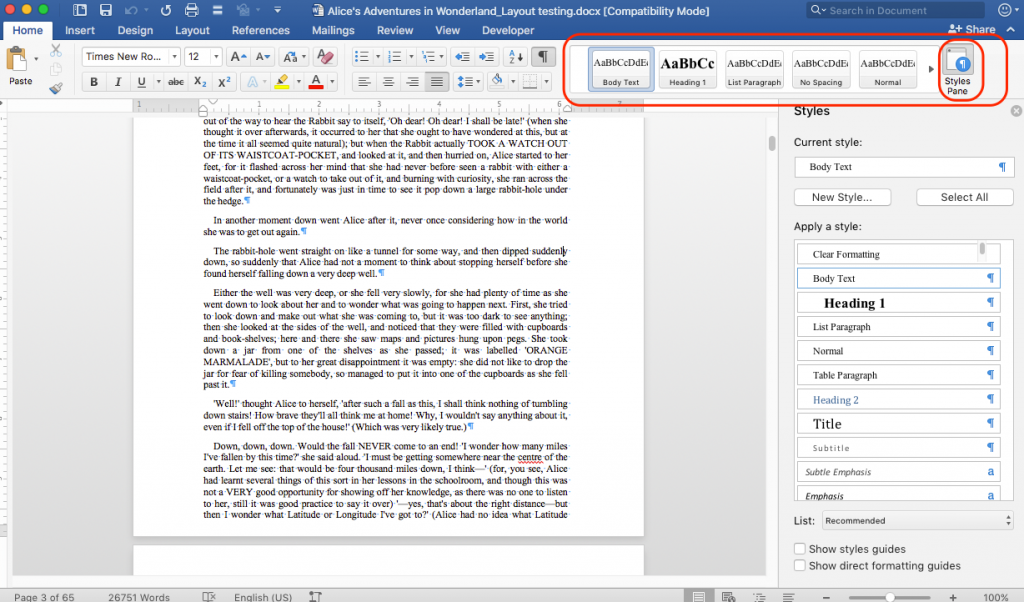Open the font name dropdown

(174, 57)
